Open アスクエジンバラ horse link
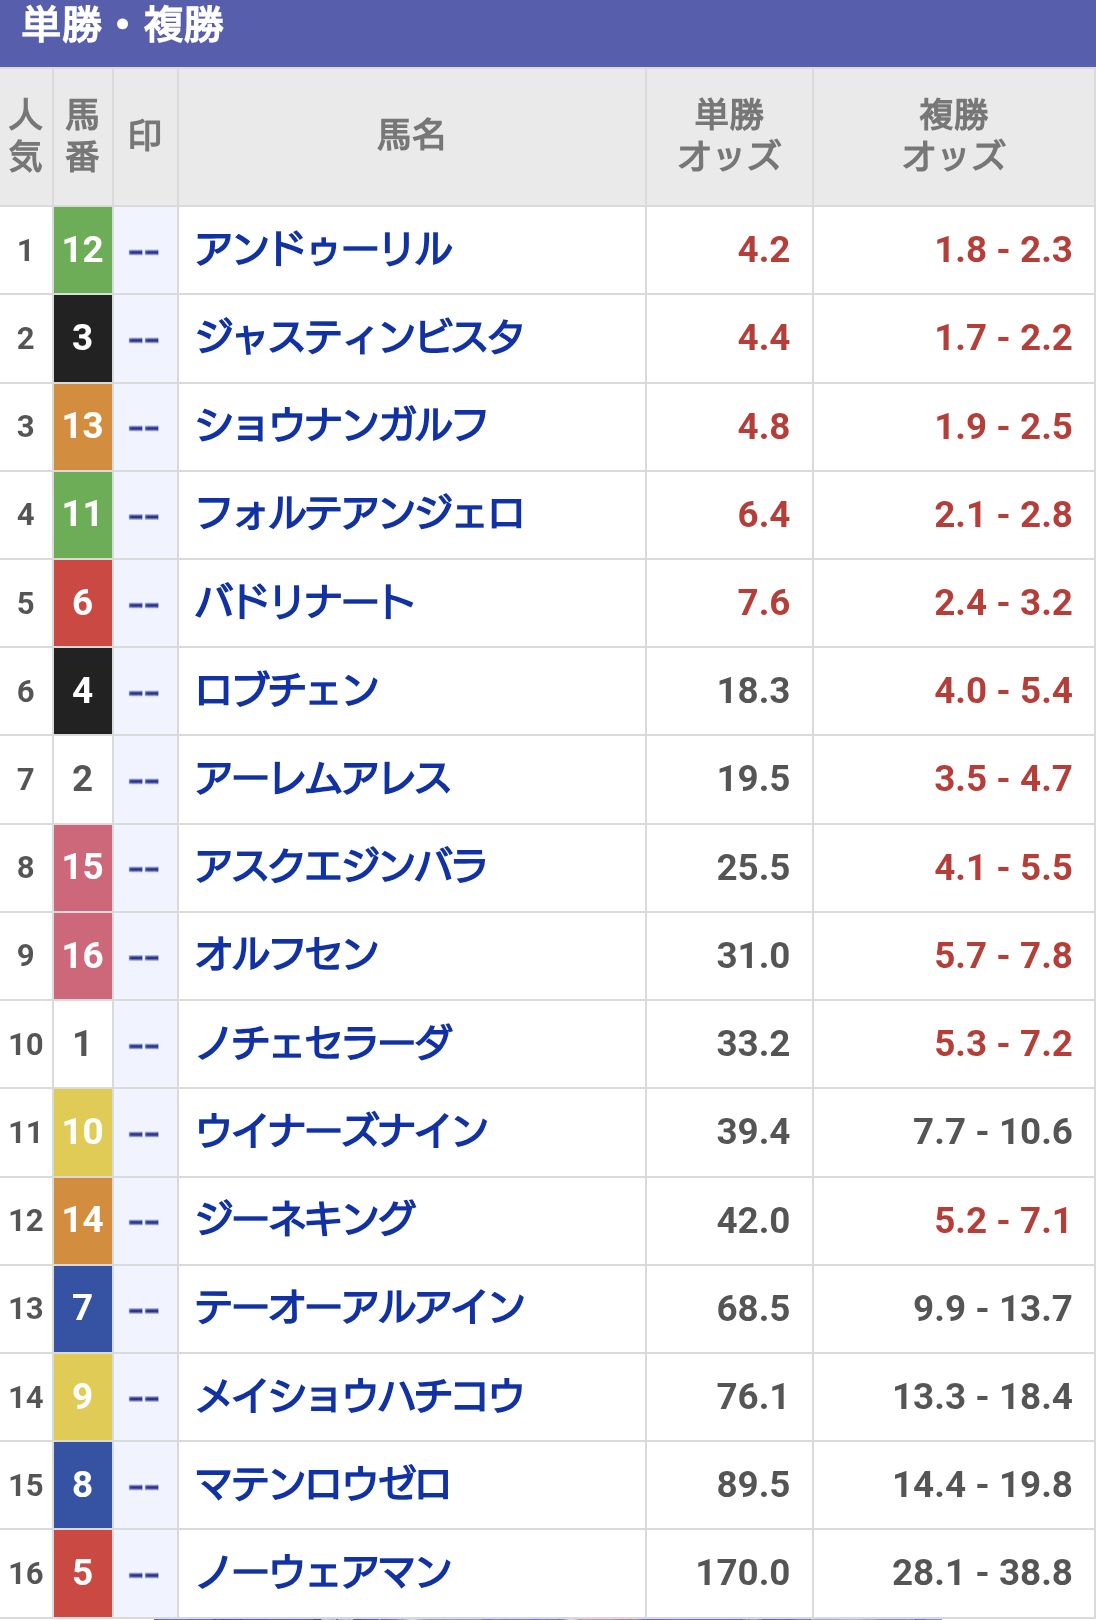 [x=341, y=866]
